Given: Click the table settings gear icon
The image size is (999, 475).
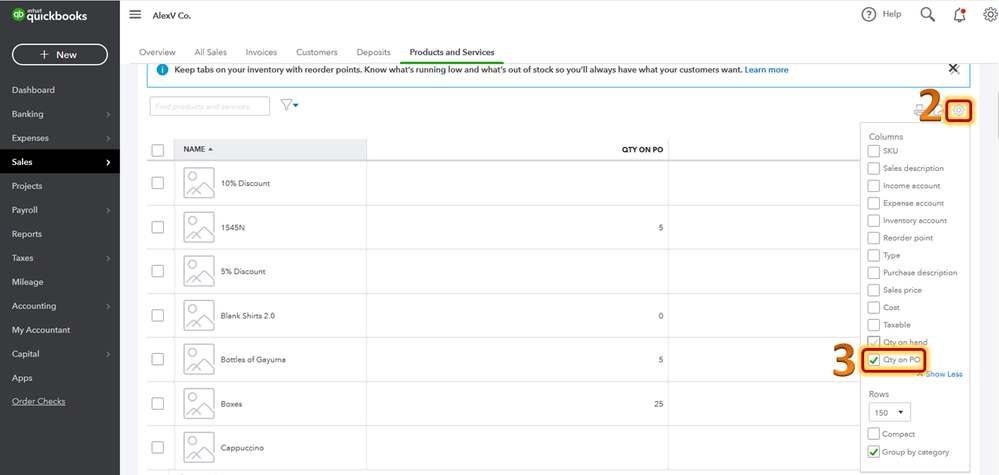Looking at the screenshot, I should pos(959,112).
